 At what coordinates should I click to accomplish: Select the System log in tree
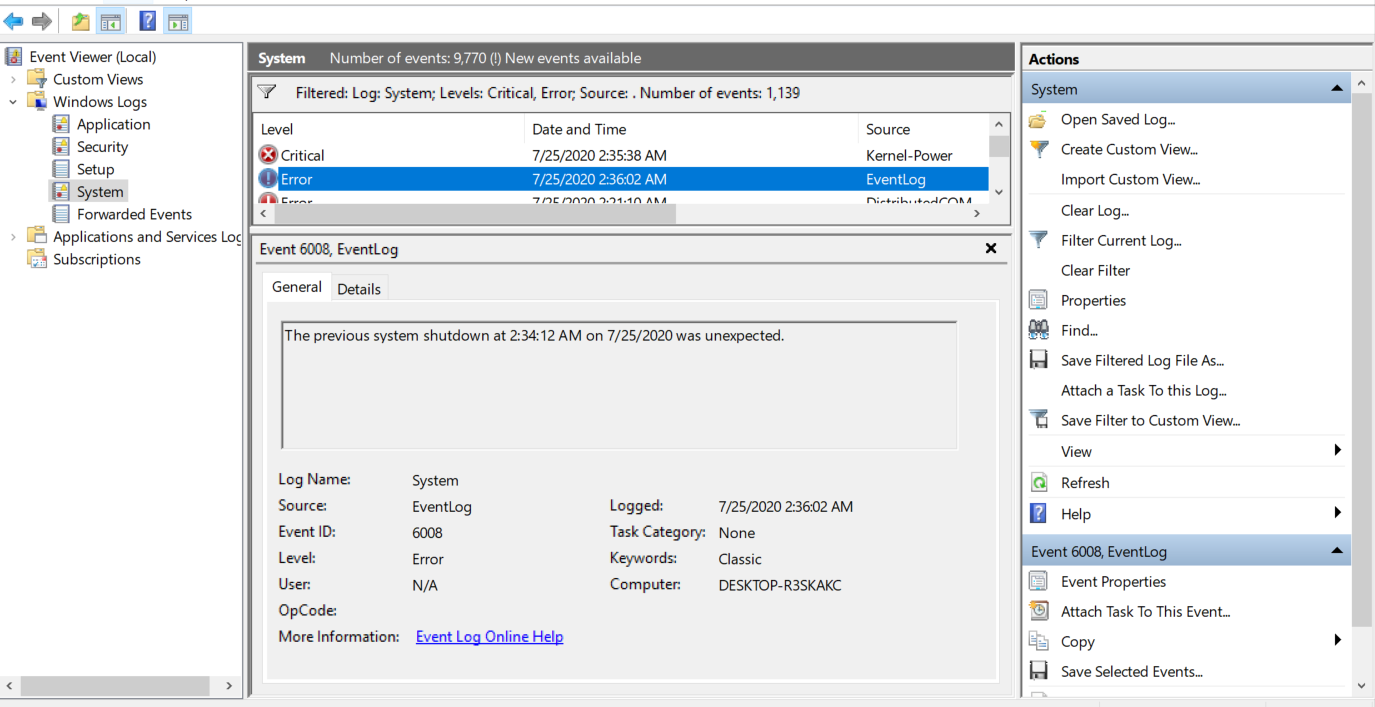coord(100,192)
